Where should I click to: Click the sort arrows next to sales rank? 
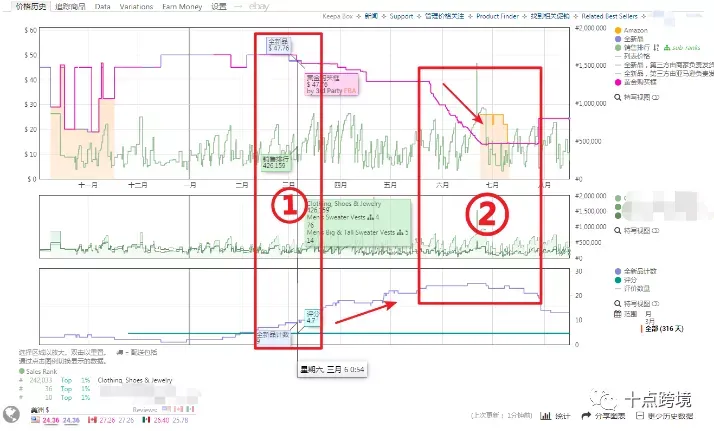656,47
